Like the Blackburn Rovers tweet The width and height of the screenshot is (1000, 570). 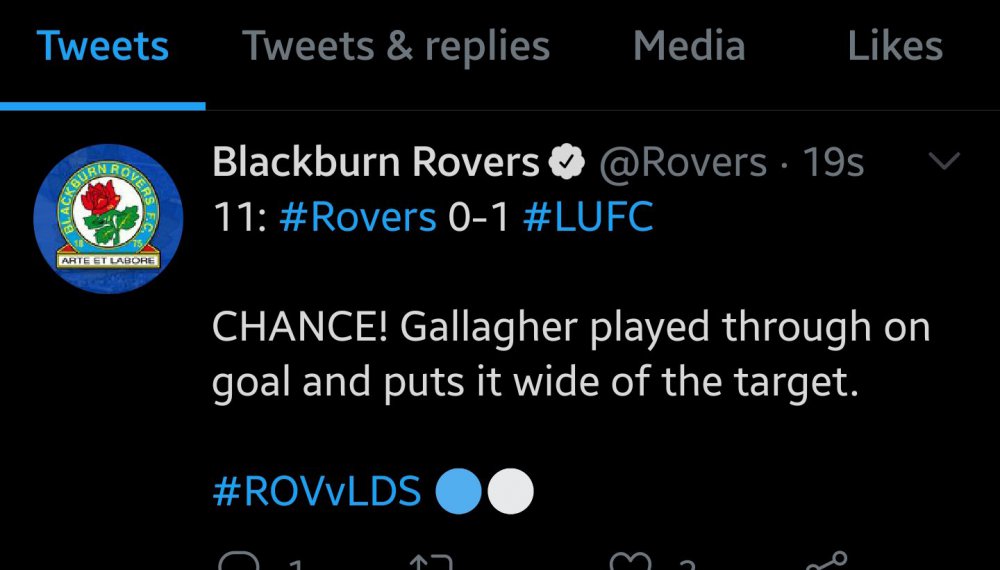632,562
